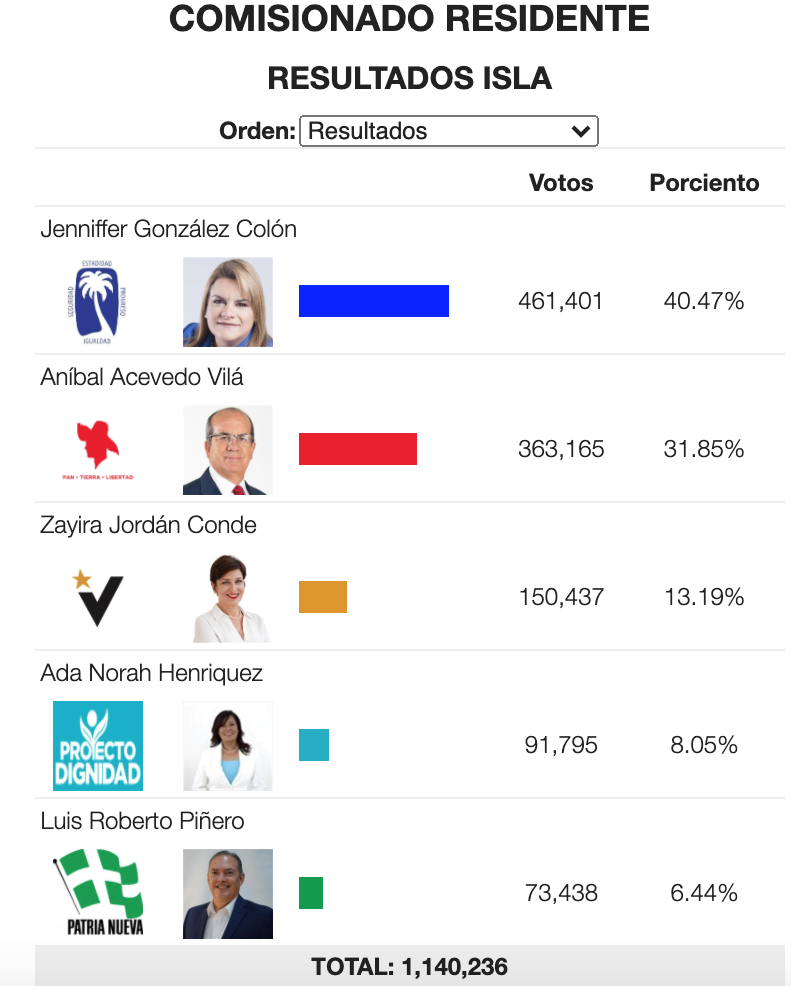Click the TOTAL 1,140,236 footer row
Image resolution: width=791 pixels, height=986 pixels.
tap(409, 966)
